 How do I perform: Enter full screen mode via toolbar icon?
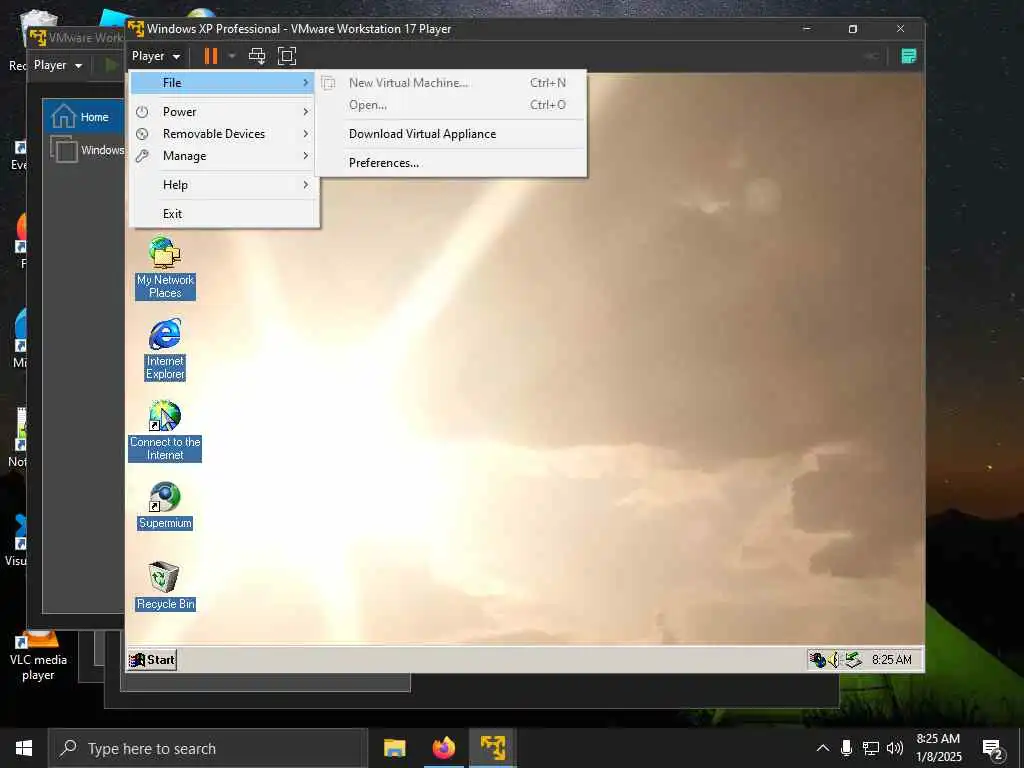click(287, 56)
